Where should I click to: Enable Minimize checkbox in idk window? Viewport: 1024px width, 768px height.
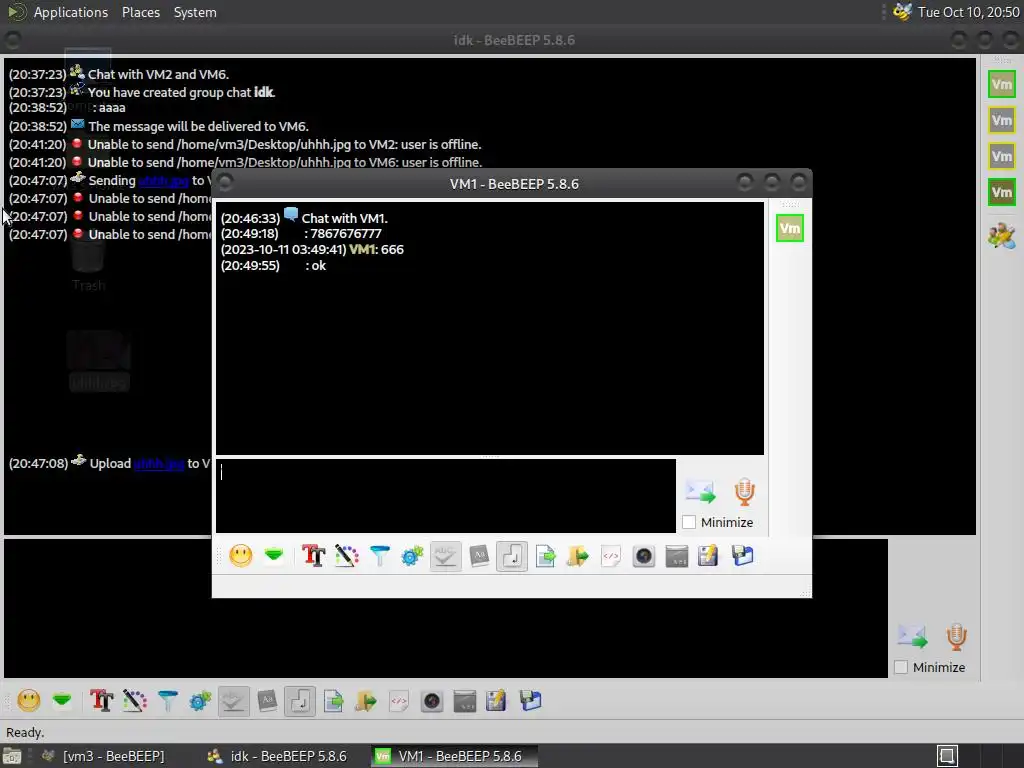(x=901, y=667)
